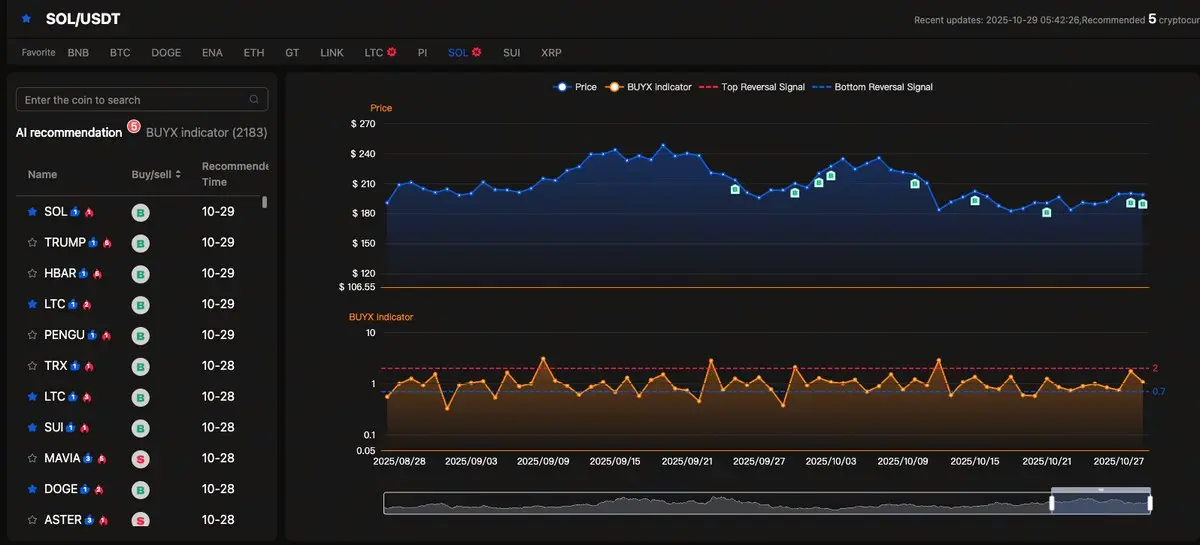
Task: Click the red badge beside LTC favorite
Action: pyautogui.click(x=393, y=52)
